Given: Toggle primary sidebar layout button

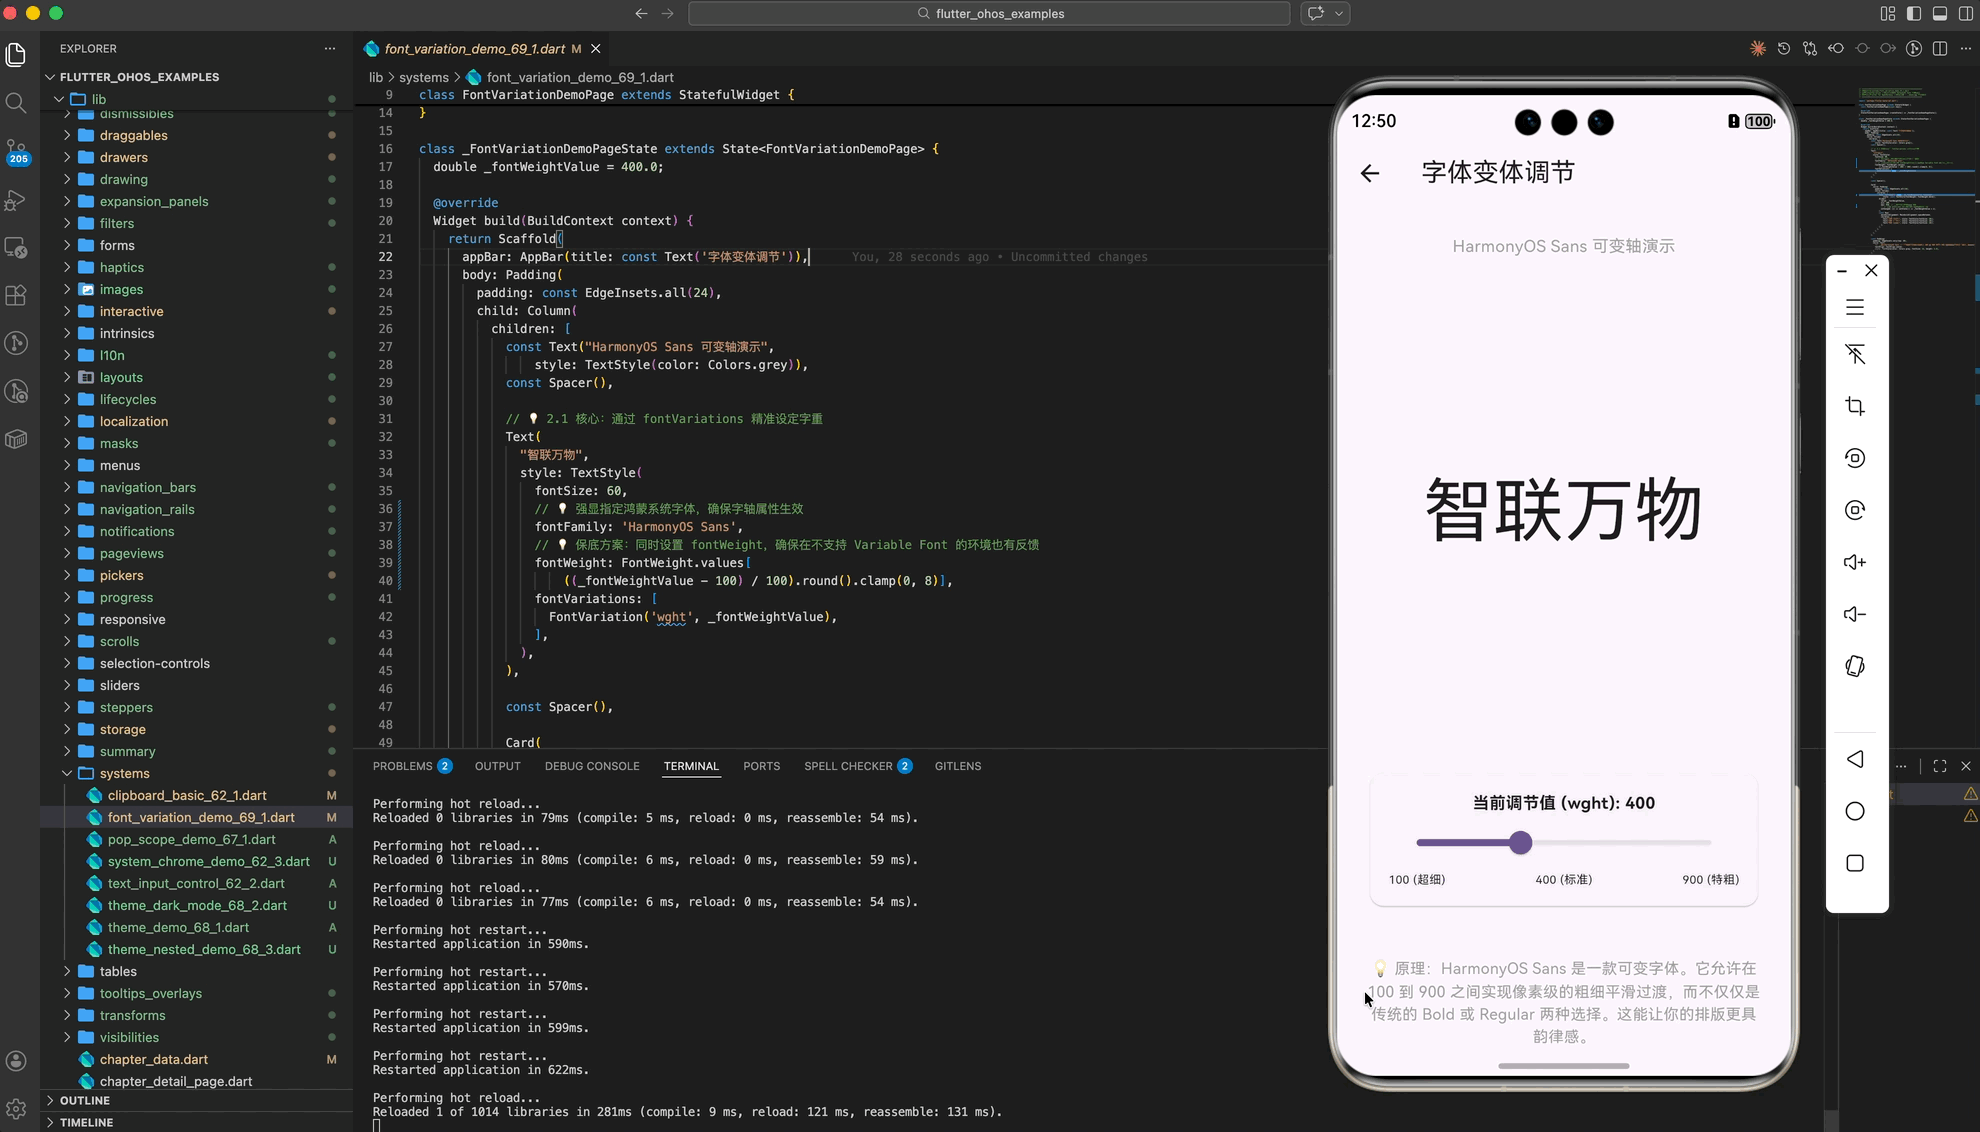Looking at the screenshot, I should coord(1914,14).
